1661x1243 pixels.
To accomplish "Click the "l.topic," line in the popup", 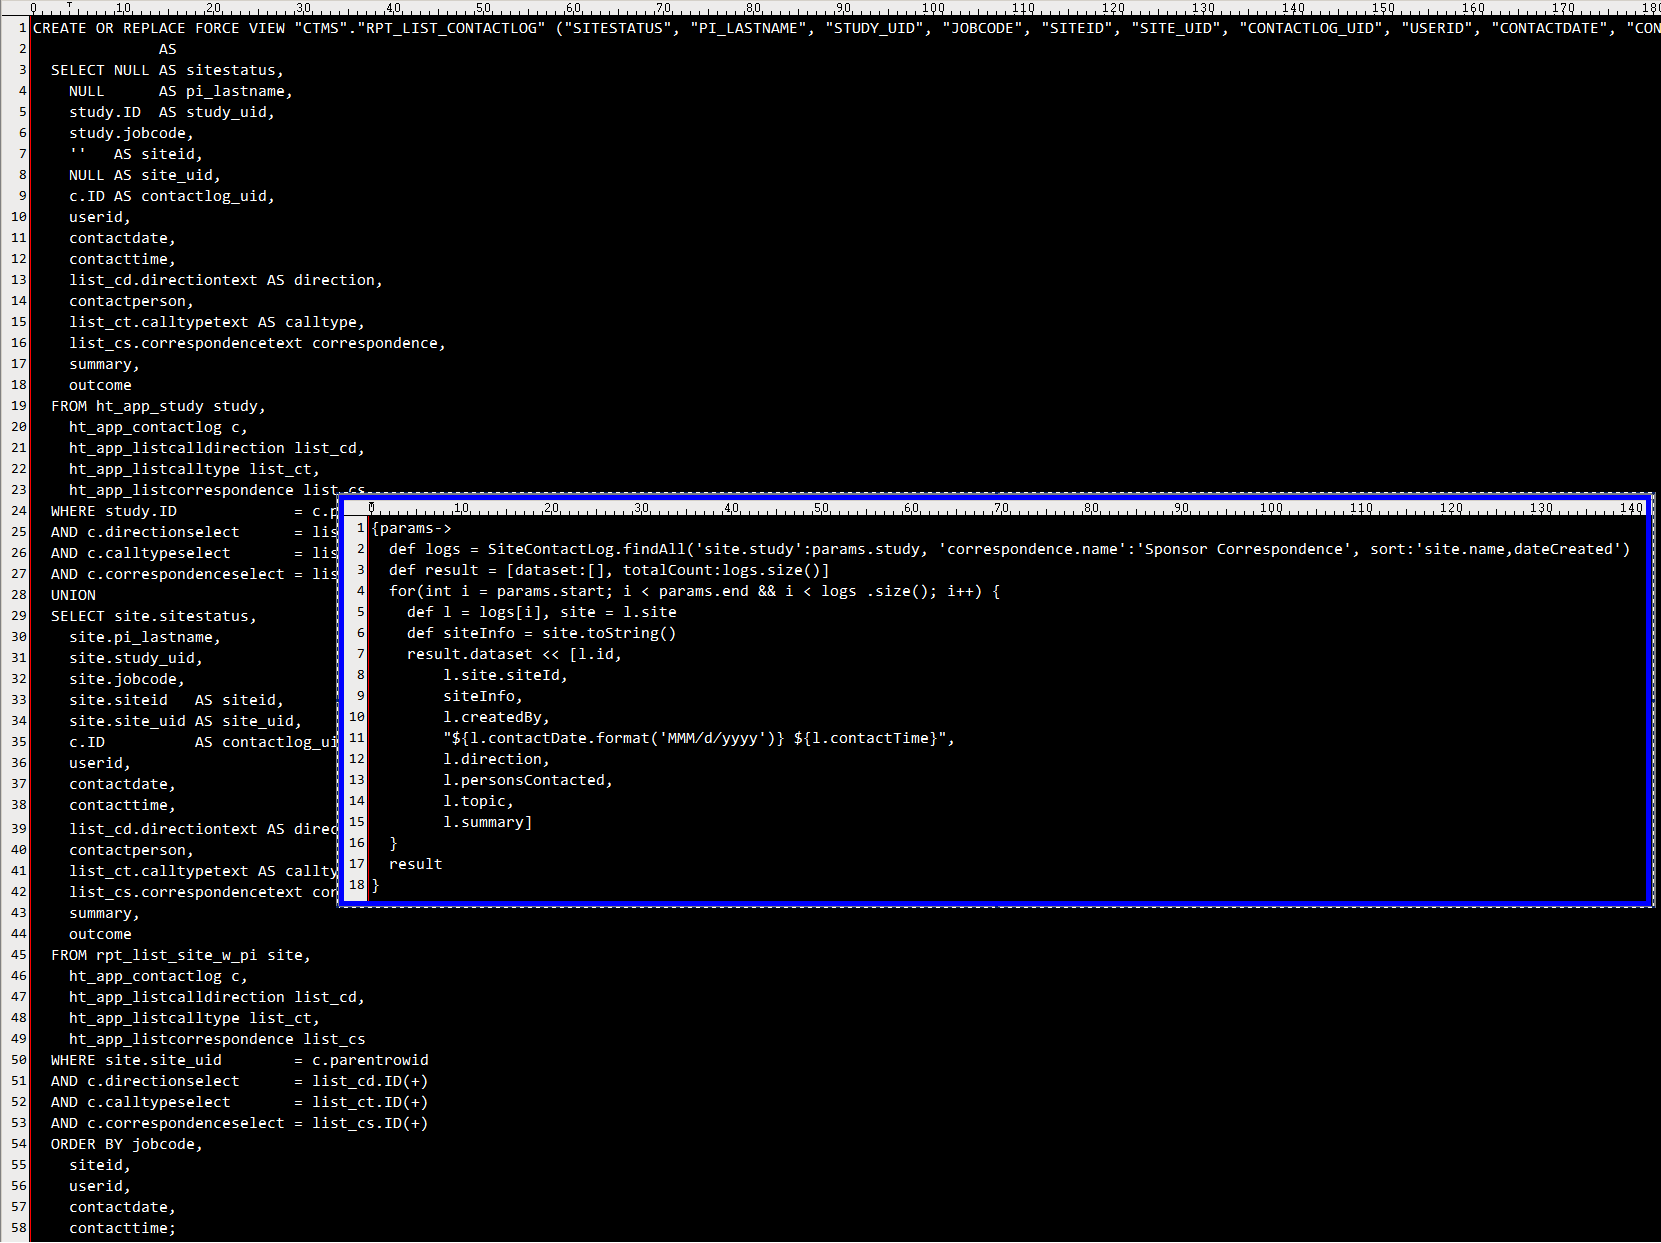I will (478, 801).
